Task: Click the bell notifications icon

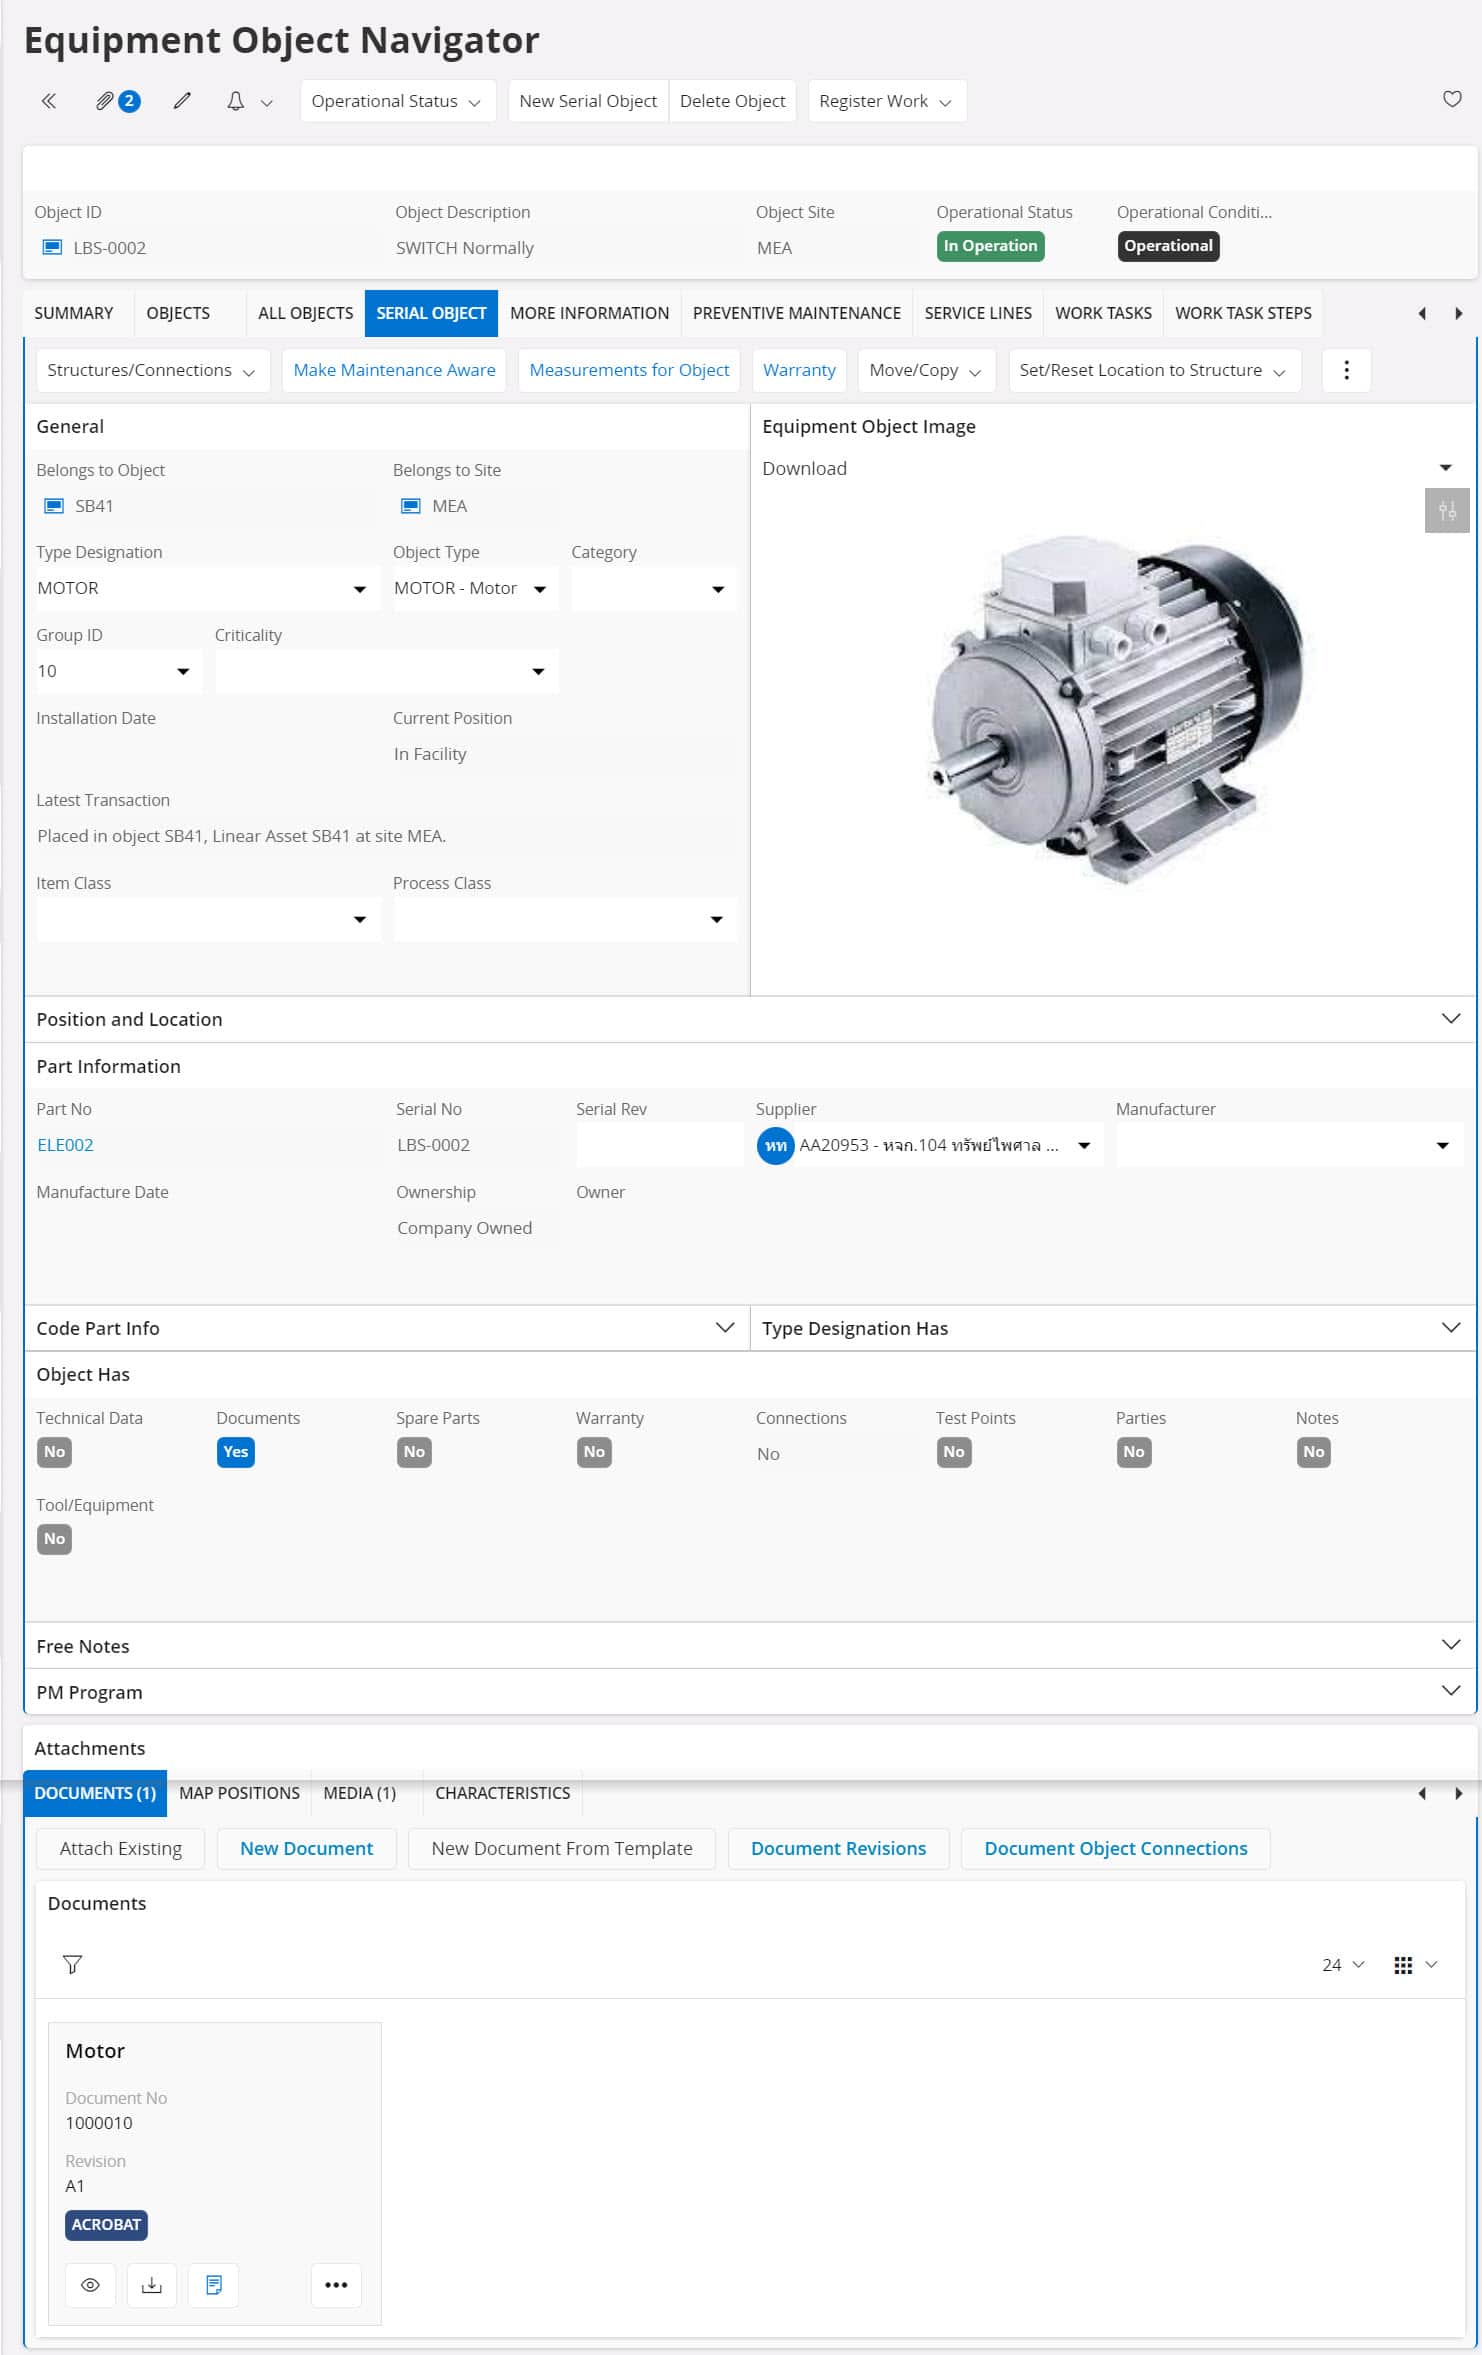Action: 236,101
